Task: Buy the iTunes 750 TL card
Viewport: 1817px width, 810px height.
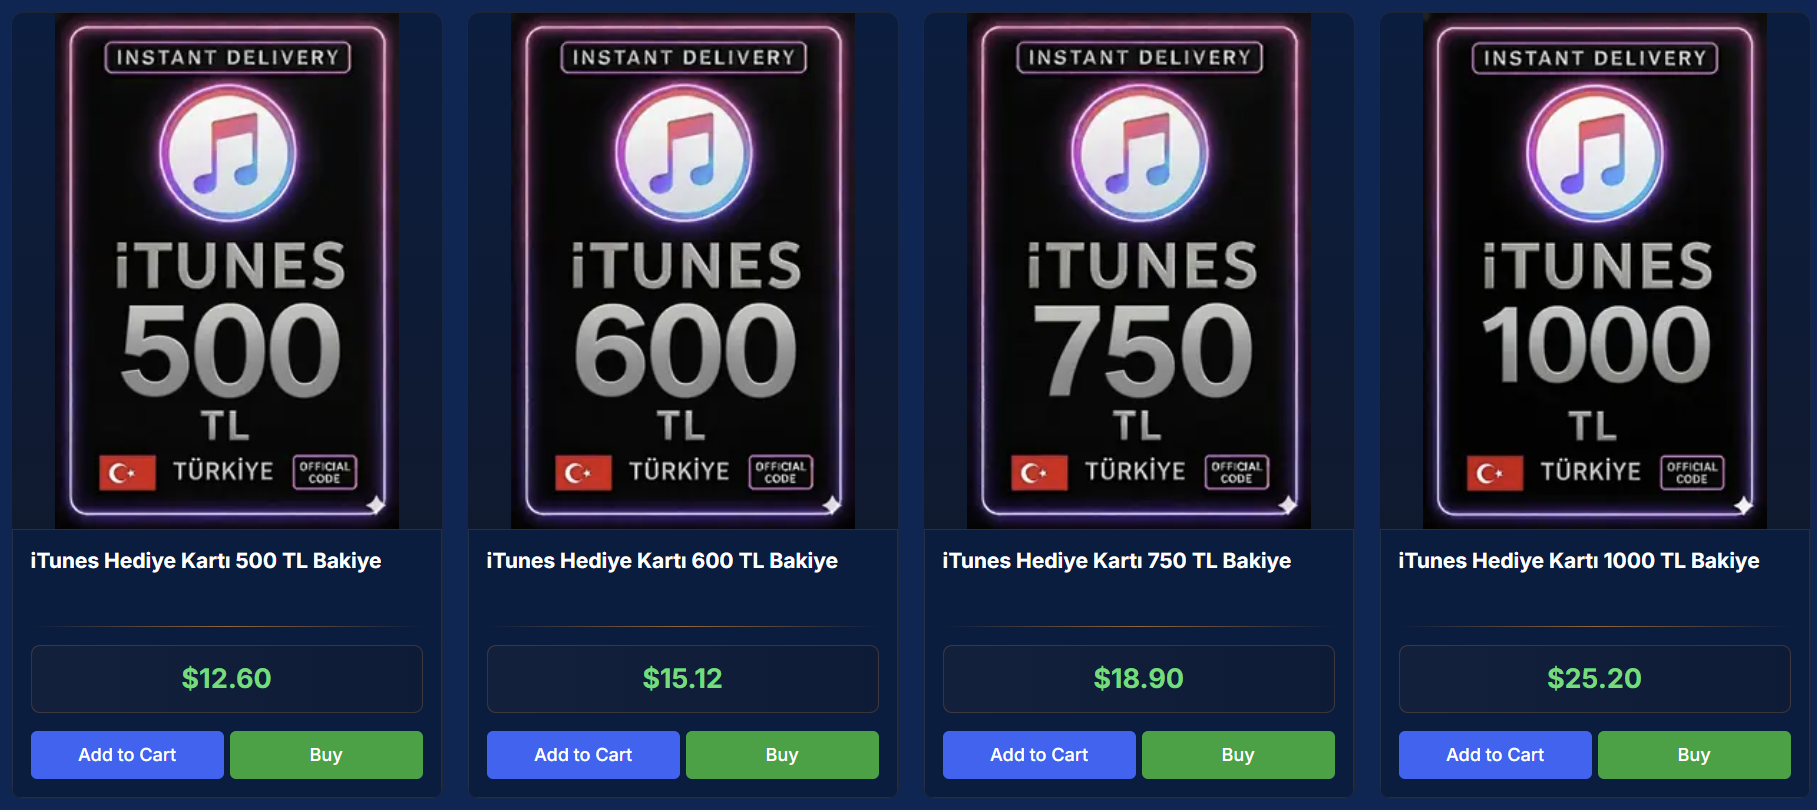Action: (1238, 755)
